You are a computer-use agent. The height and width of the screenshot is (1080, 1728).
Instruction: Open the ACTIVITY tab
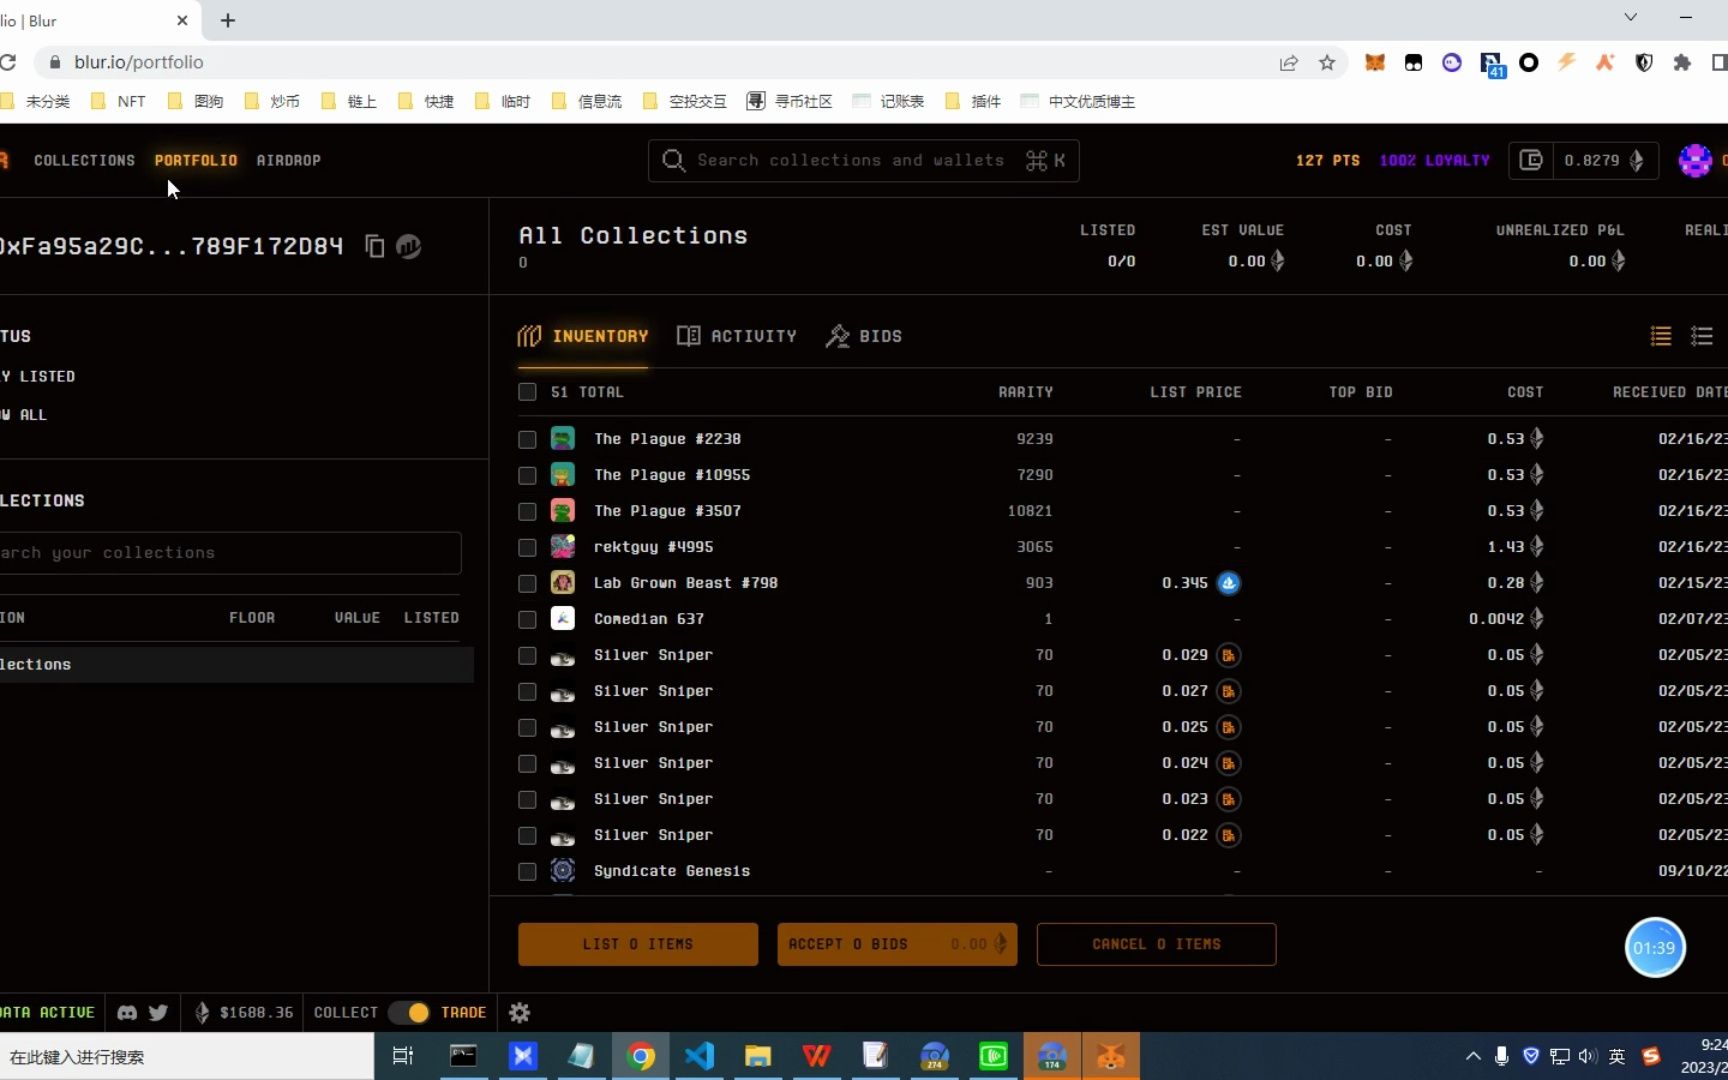tap(737, 336)
